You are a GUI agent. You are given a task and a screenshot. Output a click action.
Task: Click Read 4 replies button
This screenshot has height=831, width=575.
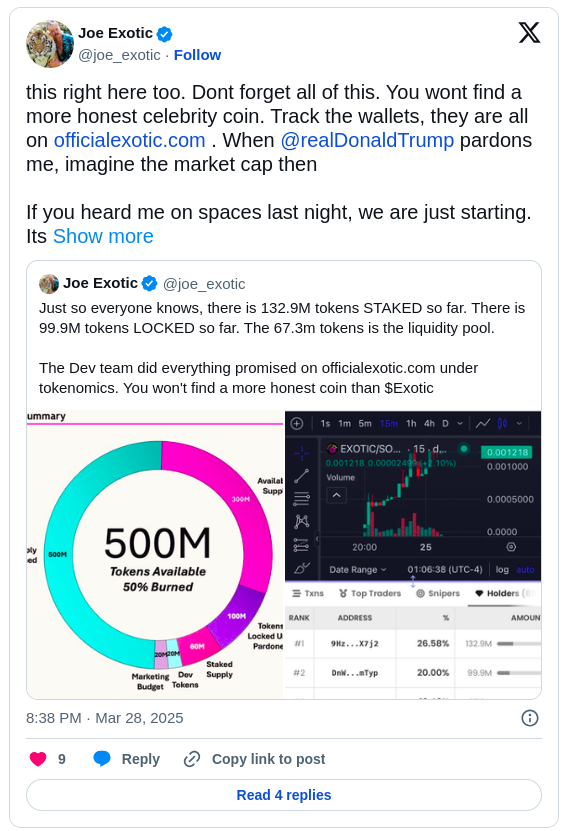coord(284,795)
